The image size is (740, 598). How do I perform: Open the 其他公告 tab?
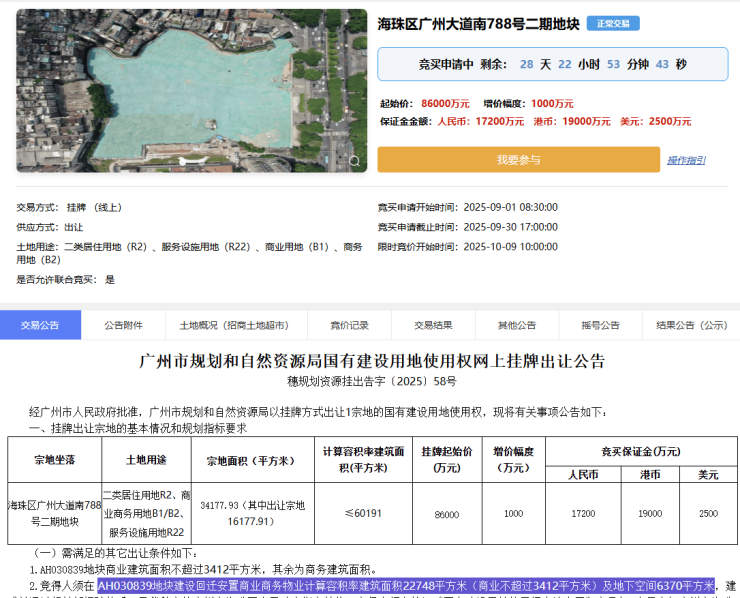517,325
